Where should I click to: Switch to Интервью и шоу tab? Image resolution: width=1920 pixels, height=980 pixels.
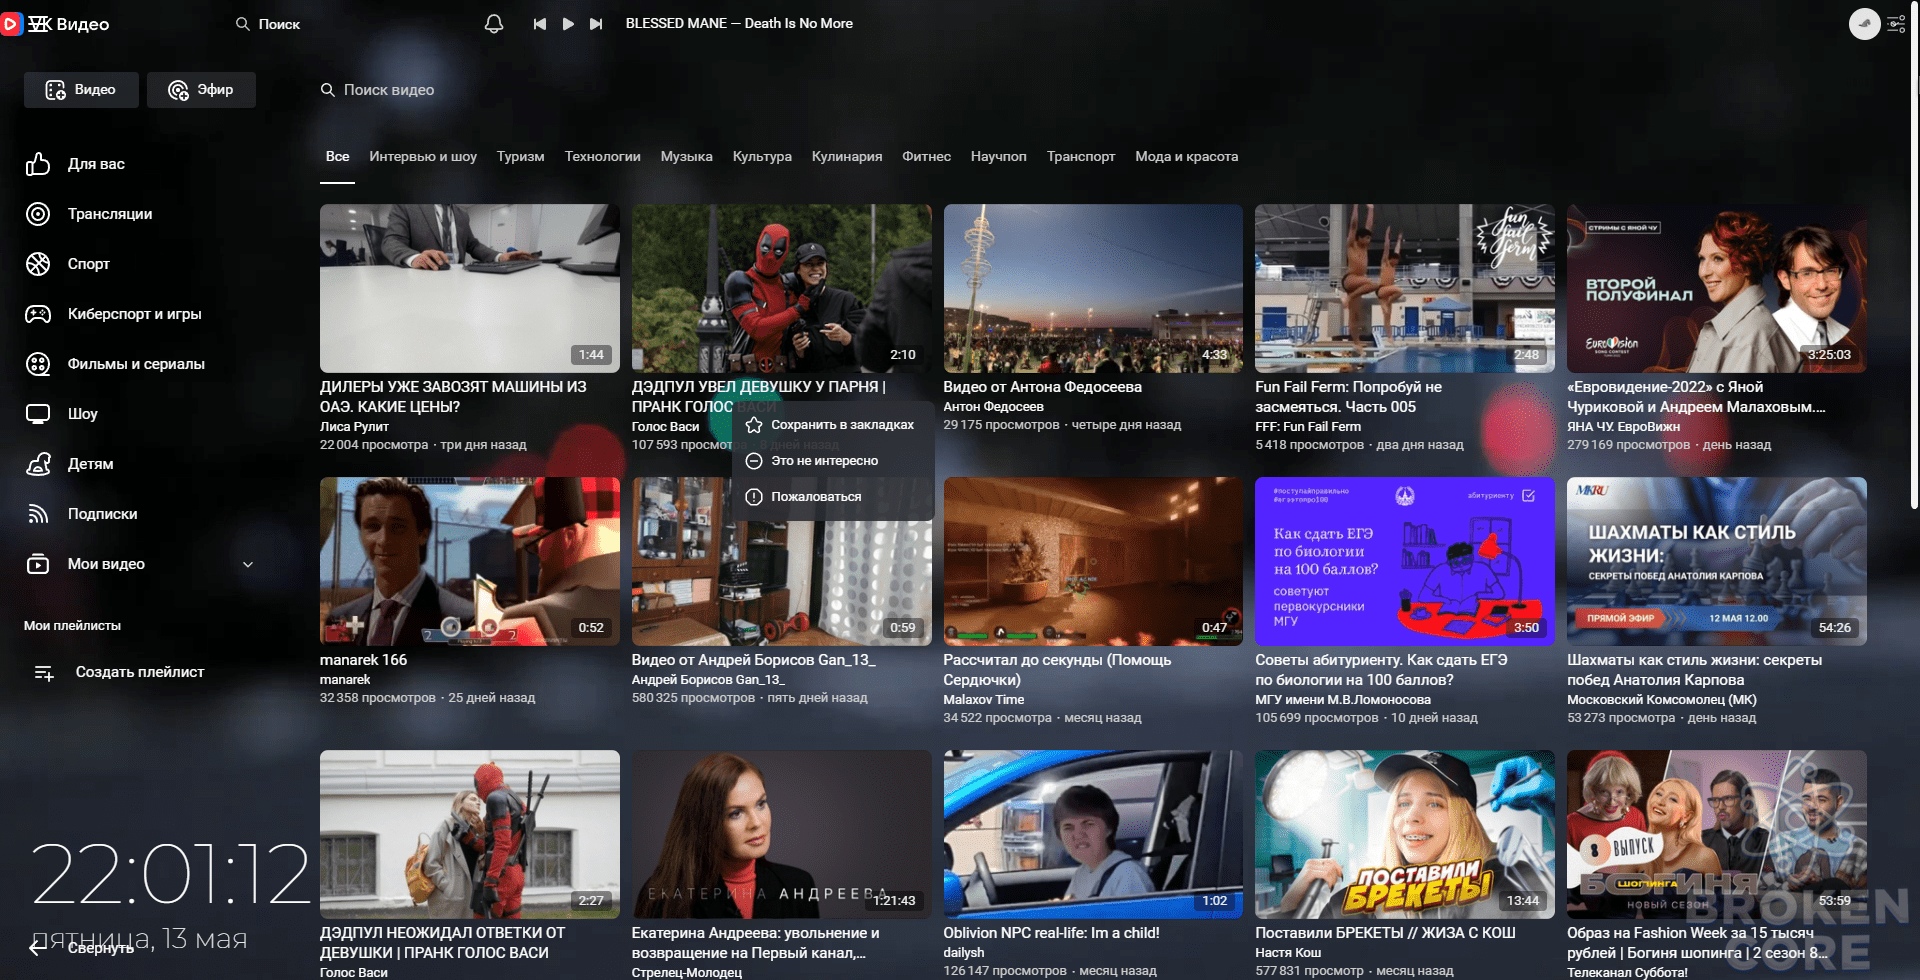[423, 156]
